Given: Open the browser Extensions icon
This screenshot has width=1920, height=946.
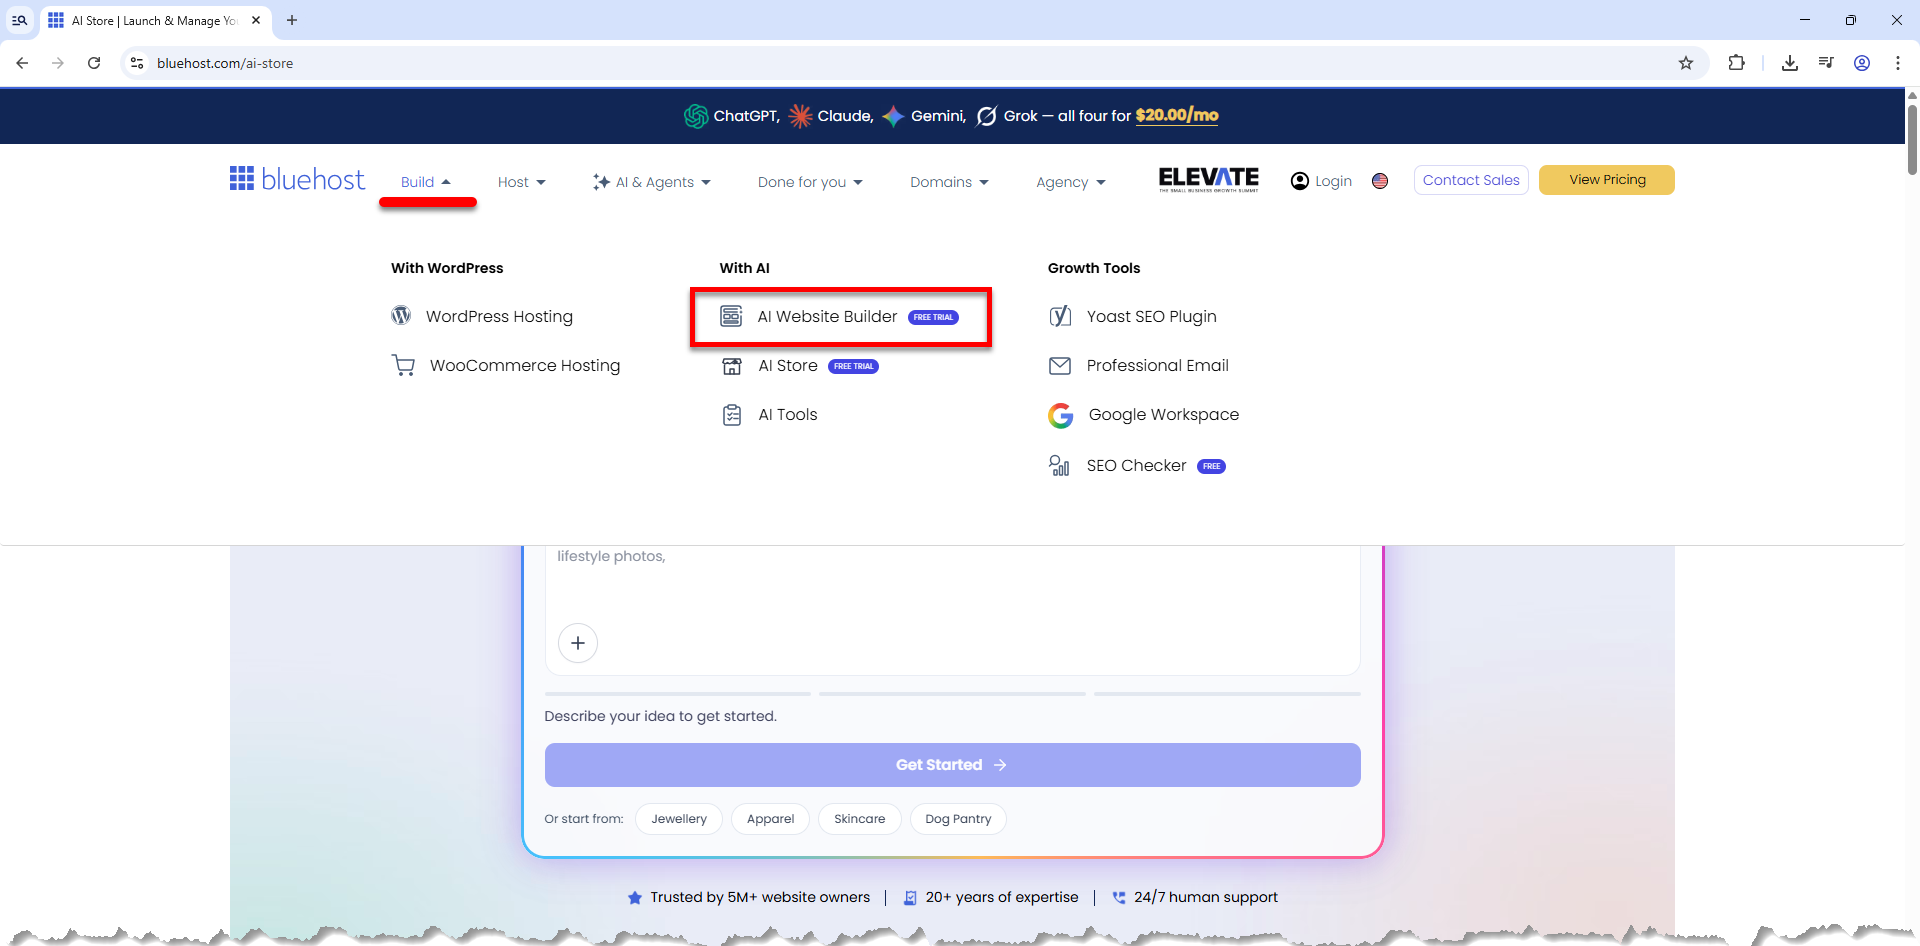Looking at the screenshot, I should click(1736, 63).
